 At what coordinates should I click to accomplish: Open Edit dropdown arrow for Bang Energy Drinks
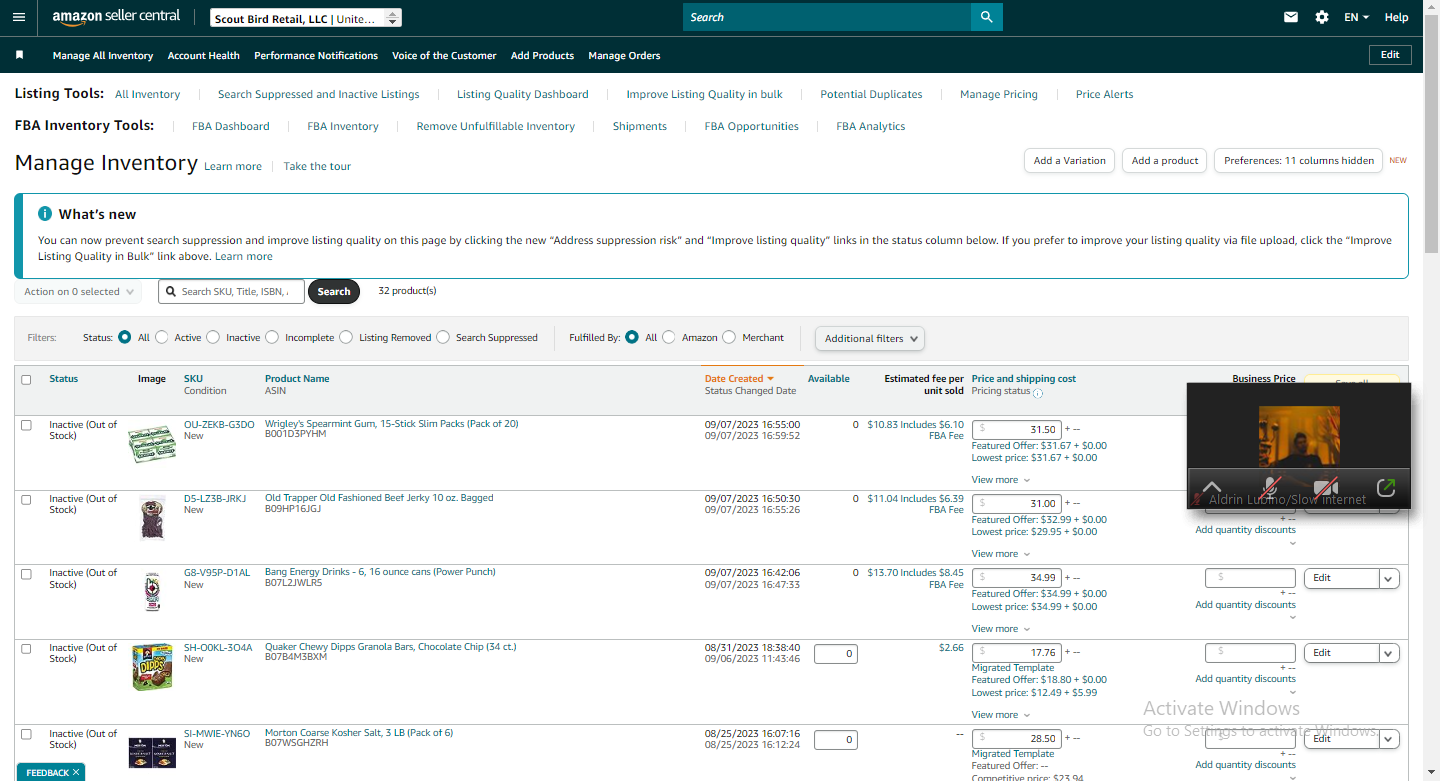(x=1389, y=578)
